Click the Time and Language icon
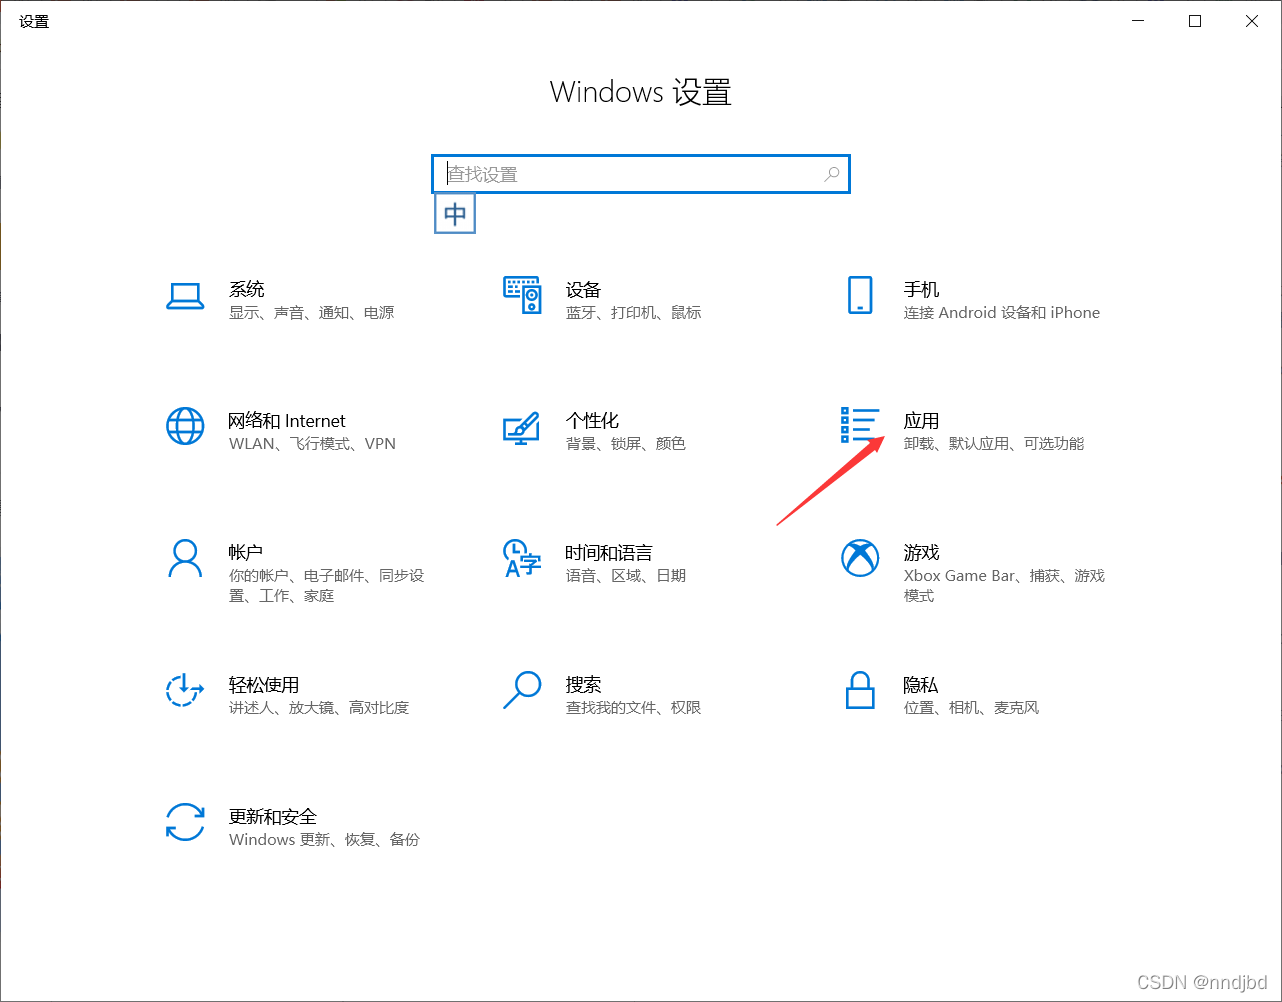This screenshot has width=1282, height=1002. click(521, 559)
